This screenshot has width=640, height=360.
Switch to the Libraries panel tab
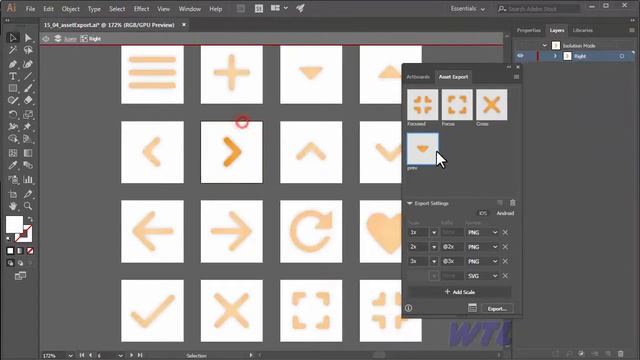[582, 30]
